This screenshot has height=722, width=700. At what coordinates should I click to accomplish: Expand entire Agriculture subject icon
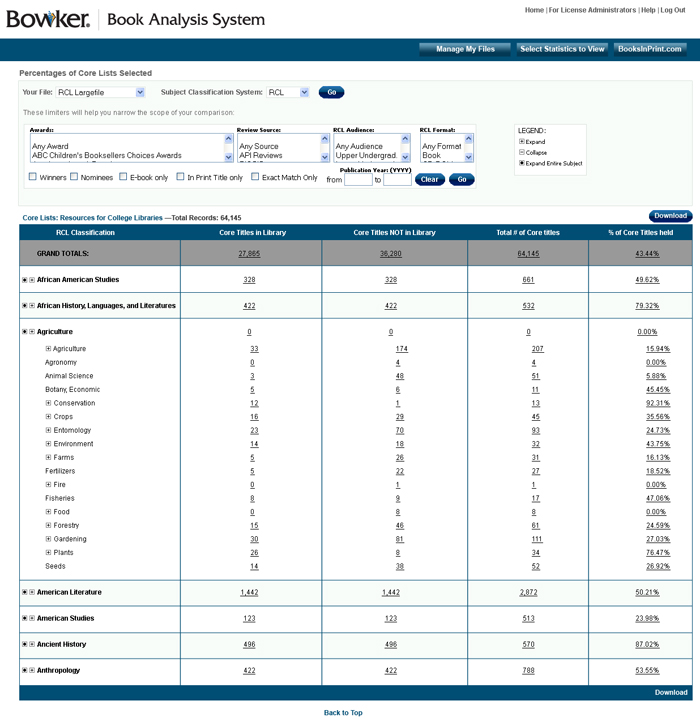coord(25,332)
